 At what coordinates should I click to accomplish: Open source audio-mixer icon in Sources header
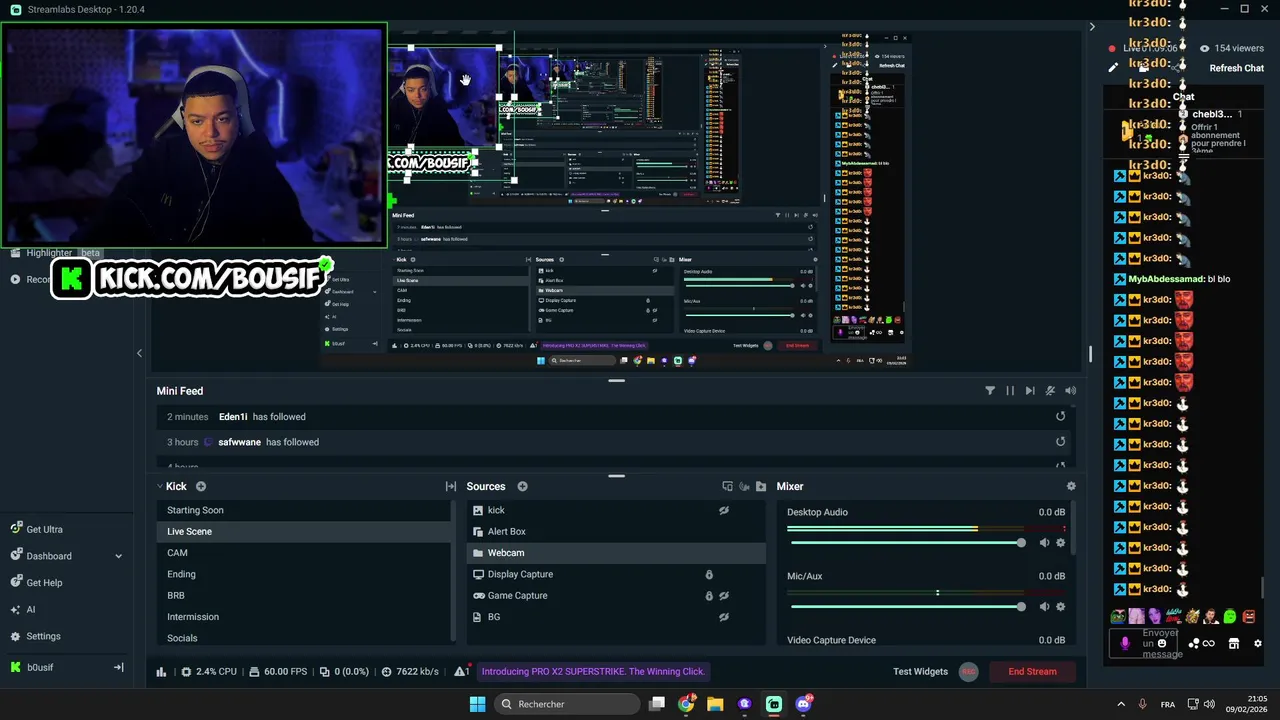(744, 486)
